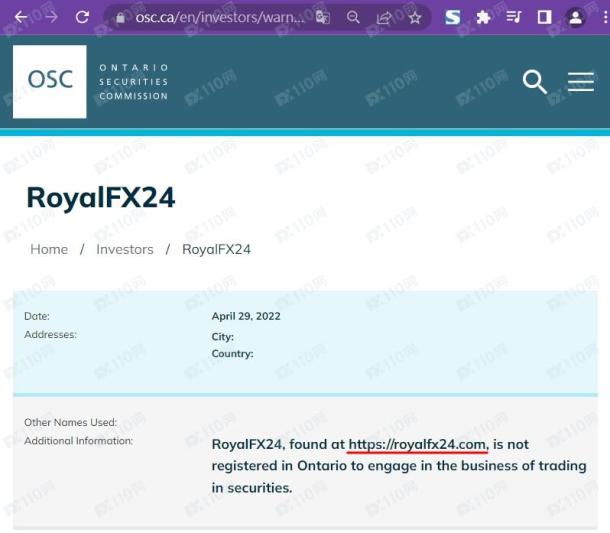Click the Date: label

37,316
